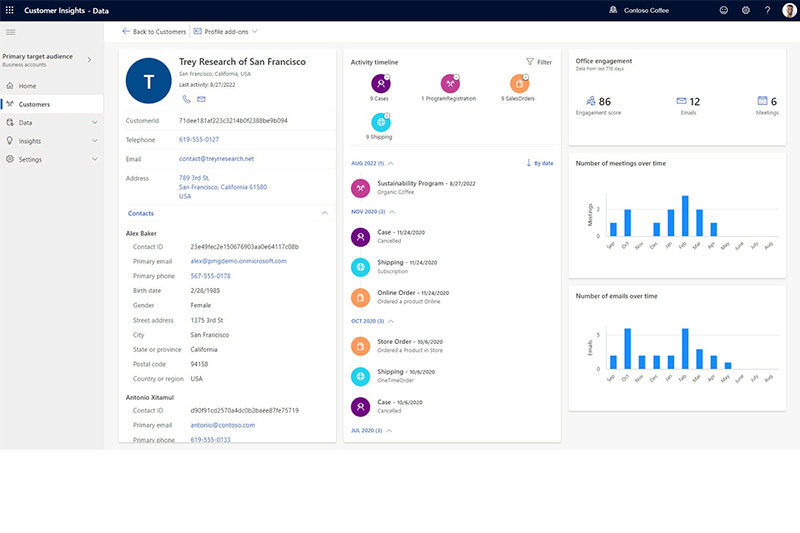
Task: Click the Case 10/6/2020 timeline icon
Action: click(x=360, y=407)
